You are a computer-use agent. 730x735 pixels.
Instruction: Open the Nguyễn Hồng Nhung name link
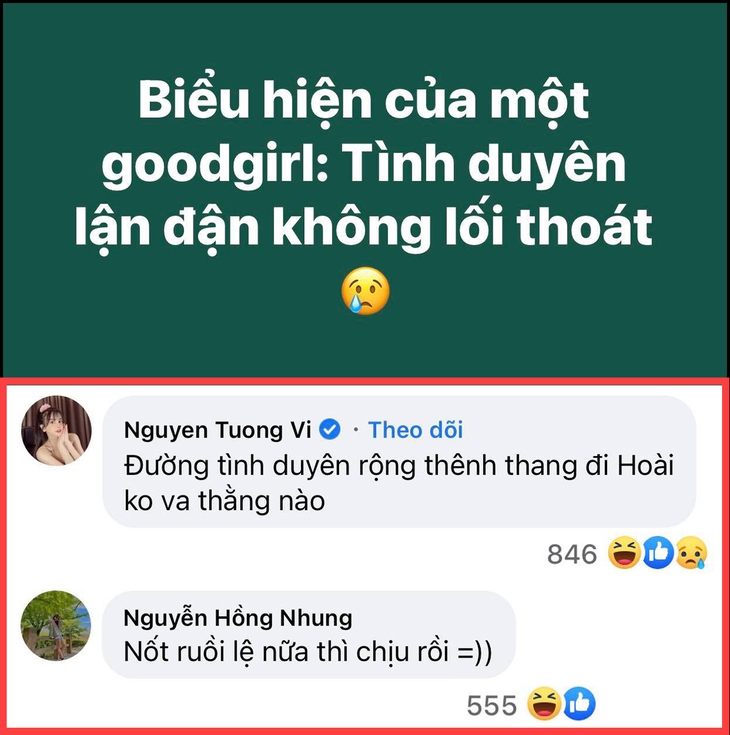coord(238,618)
